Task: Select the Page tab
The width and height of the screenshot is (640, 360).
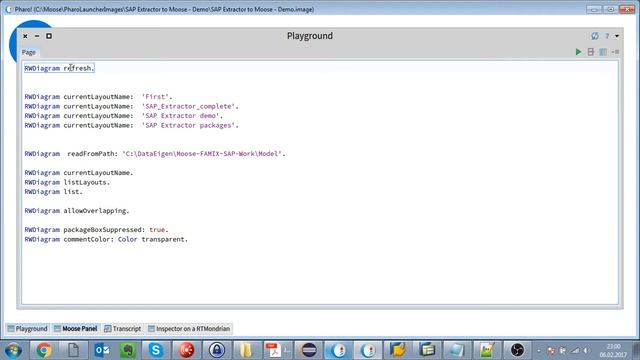Action: pos(29,52)
